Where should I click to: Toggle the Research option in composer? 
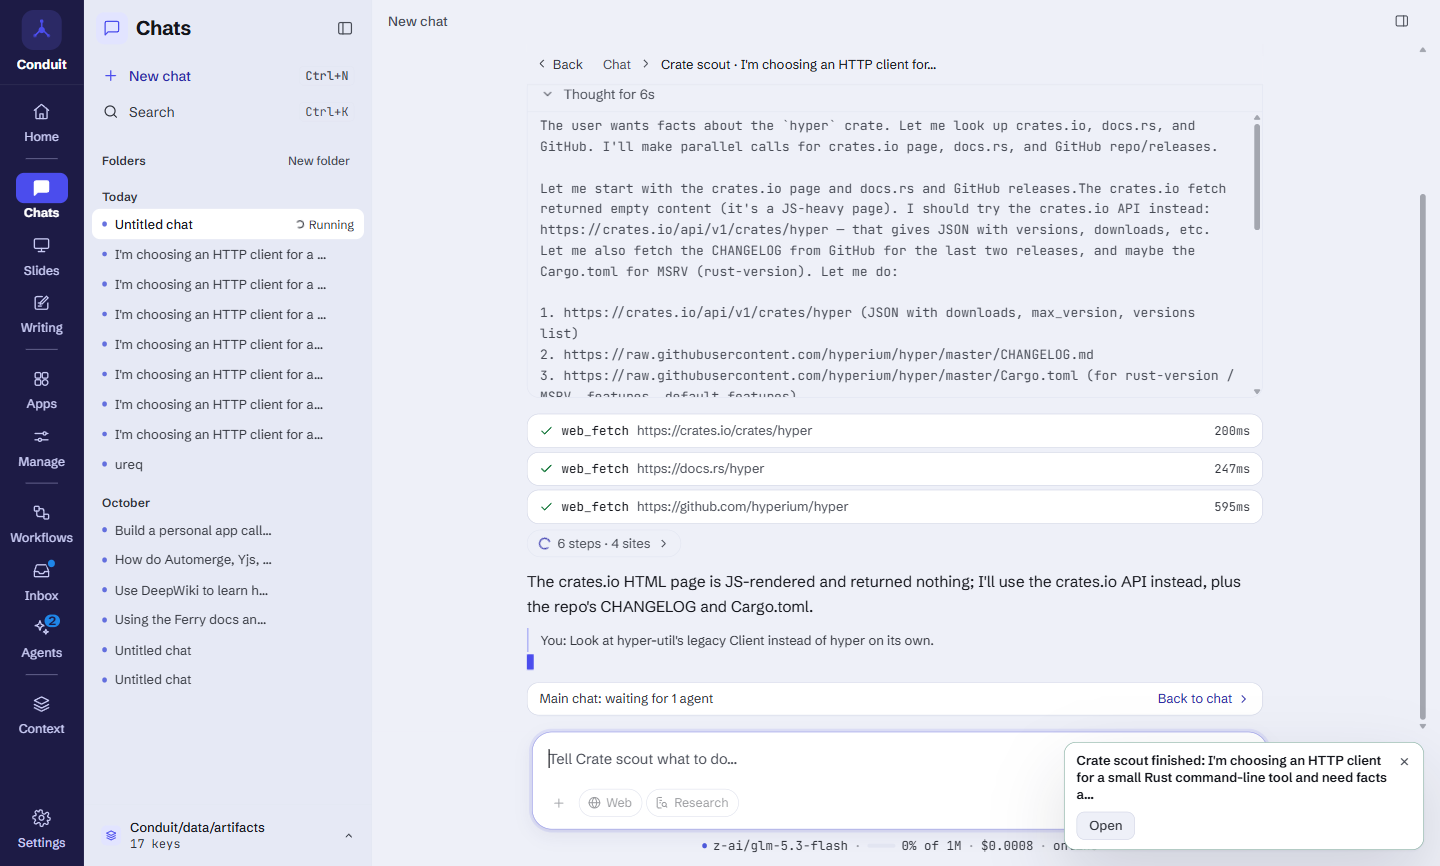click(x=692, y=803)
